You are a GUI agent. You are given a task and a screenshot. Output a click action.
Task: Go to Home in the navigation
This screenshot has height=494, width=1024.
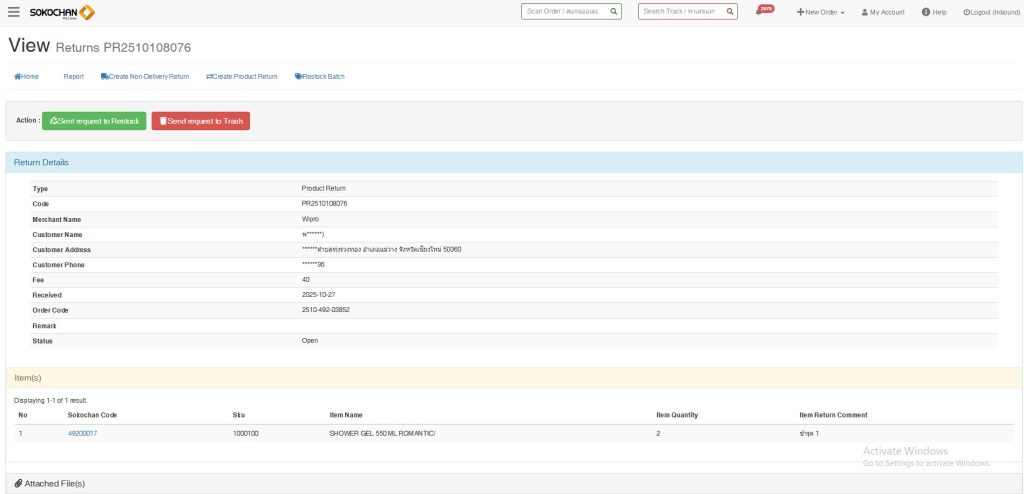pyautogui.click(x=26, y=76)
